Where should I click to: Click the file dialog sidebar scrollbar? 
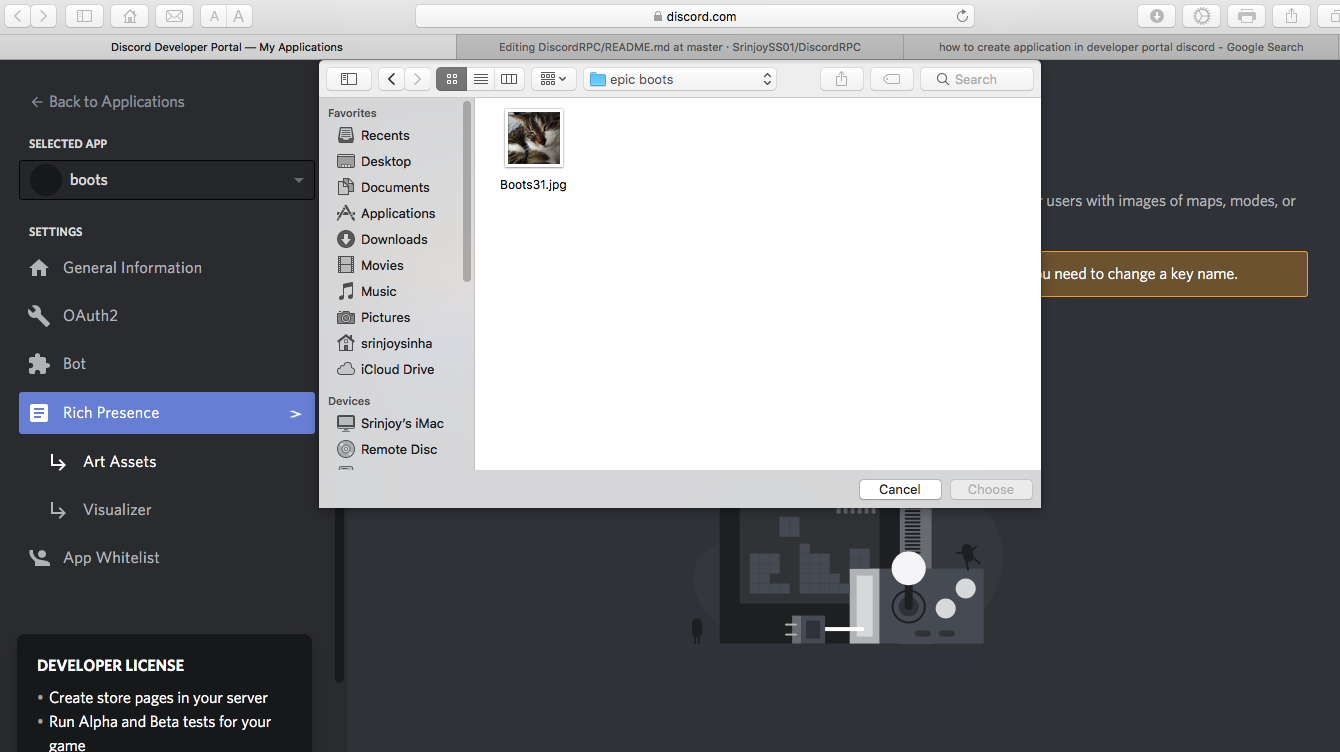pyautogui.click(x=467, y=190)
